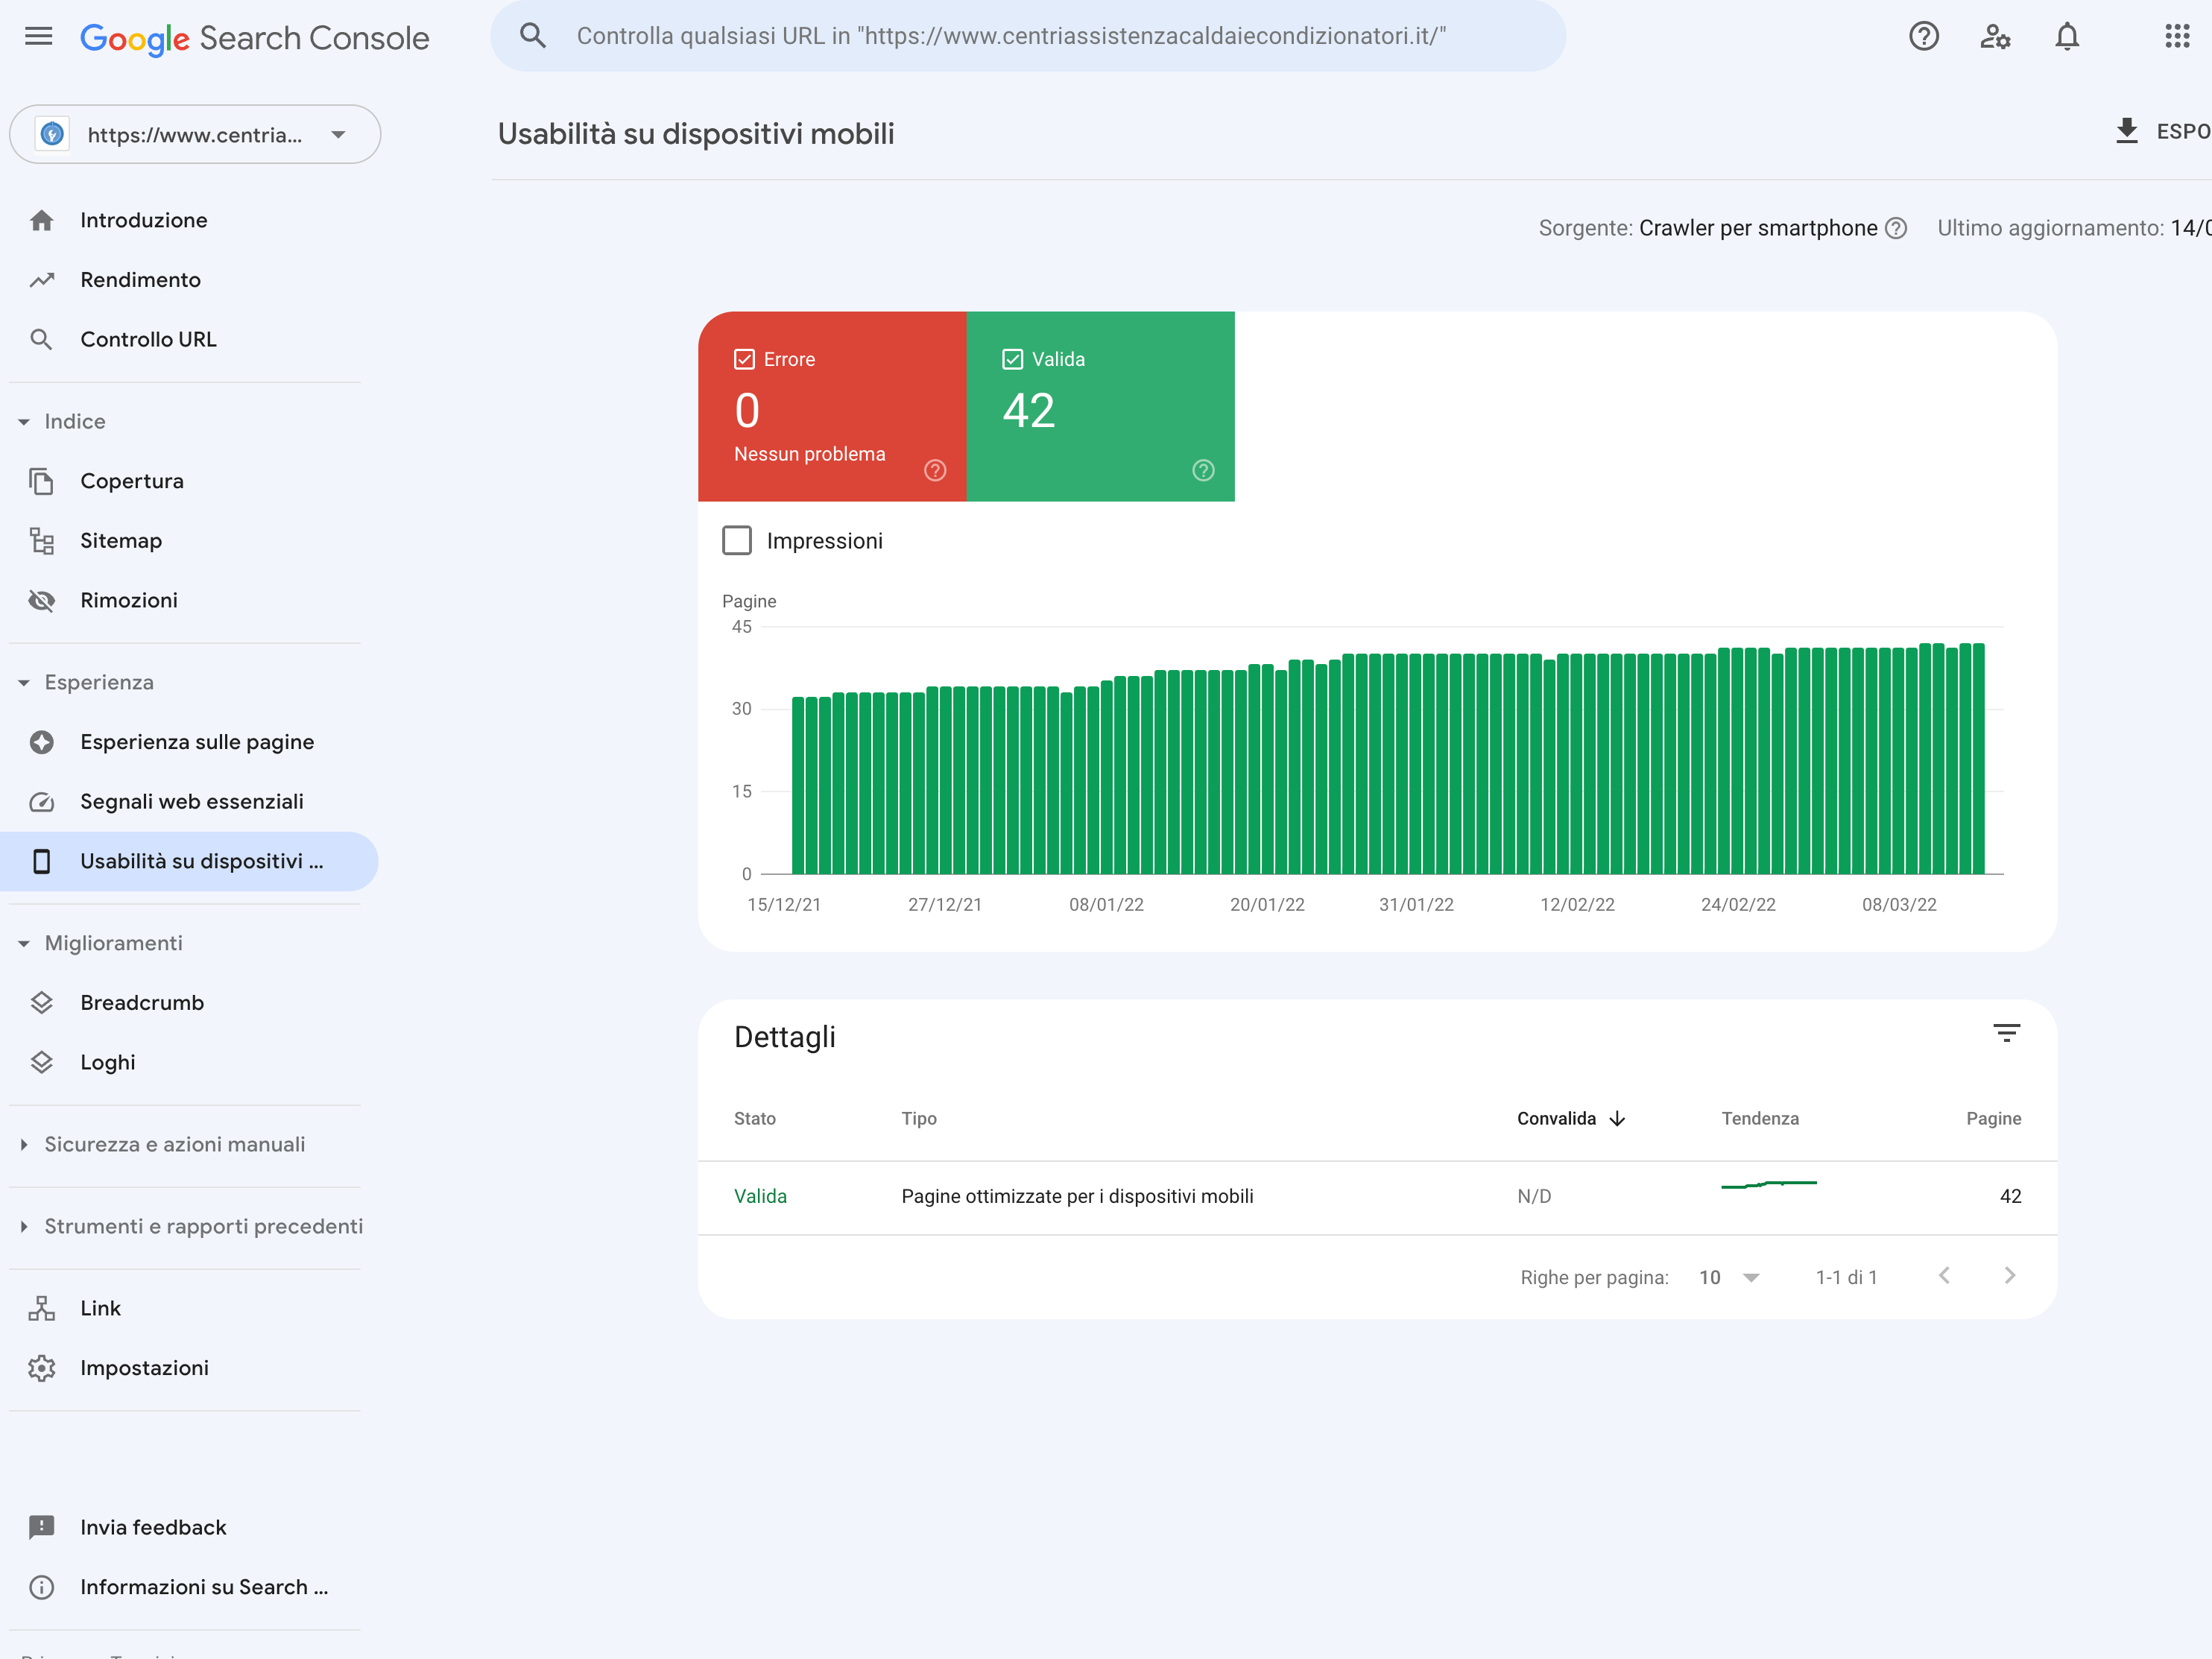Open the Valida details row link
The width and height of the screenshot is (2212, 1659).
760,1196
